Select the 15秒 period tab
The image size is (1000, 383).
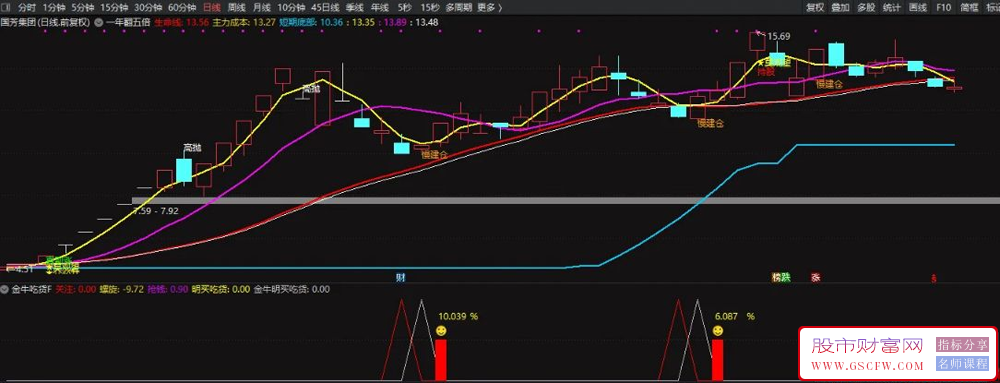coord(429,8)
